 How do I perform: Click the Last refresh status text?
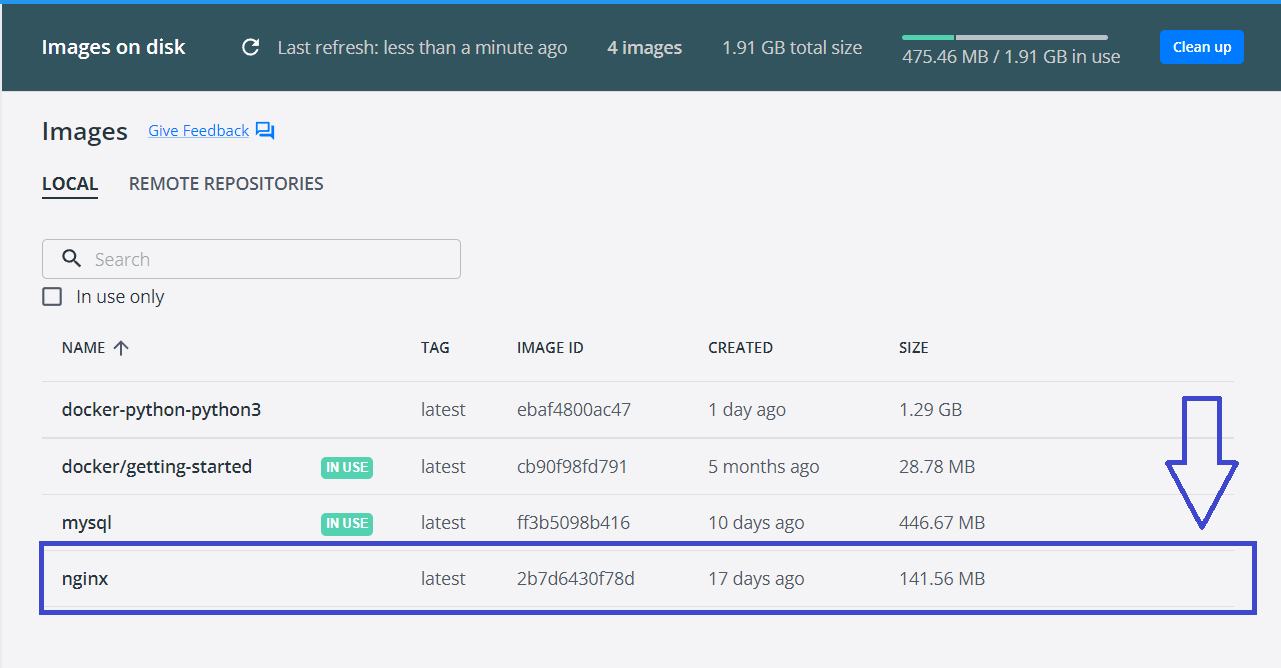pos(422,47)
